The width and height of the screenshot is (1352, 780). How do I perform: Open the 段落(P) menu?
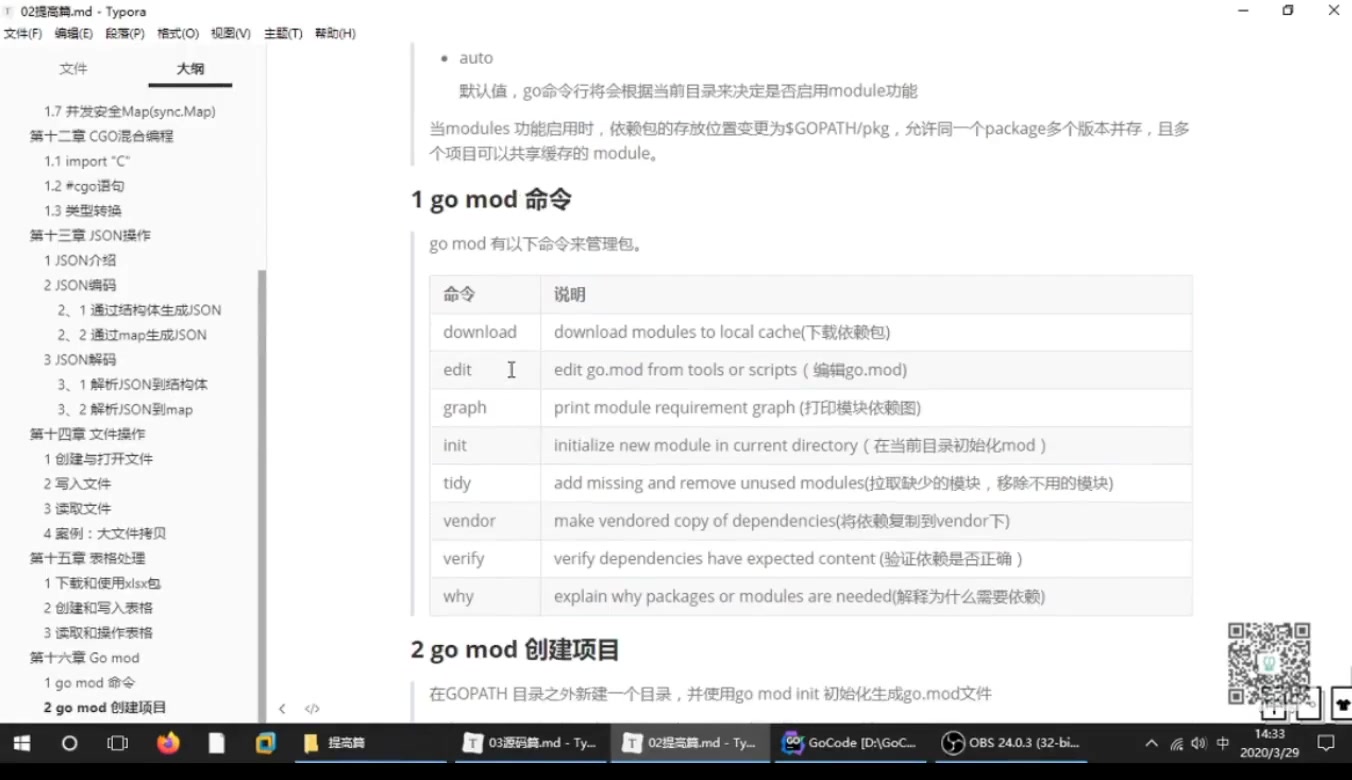click(x=125, y=33)
